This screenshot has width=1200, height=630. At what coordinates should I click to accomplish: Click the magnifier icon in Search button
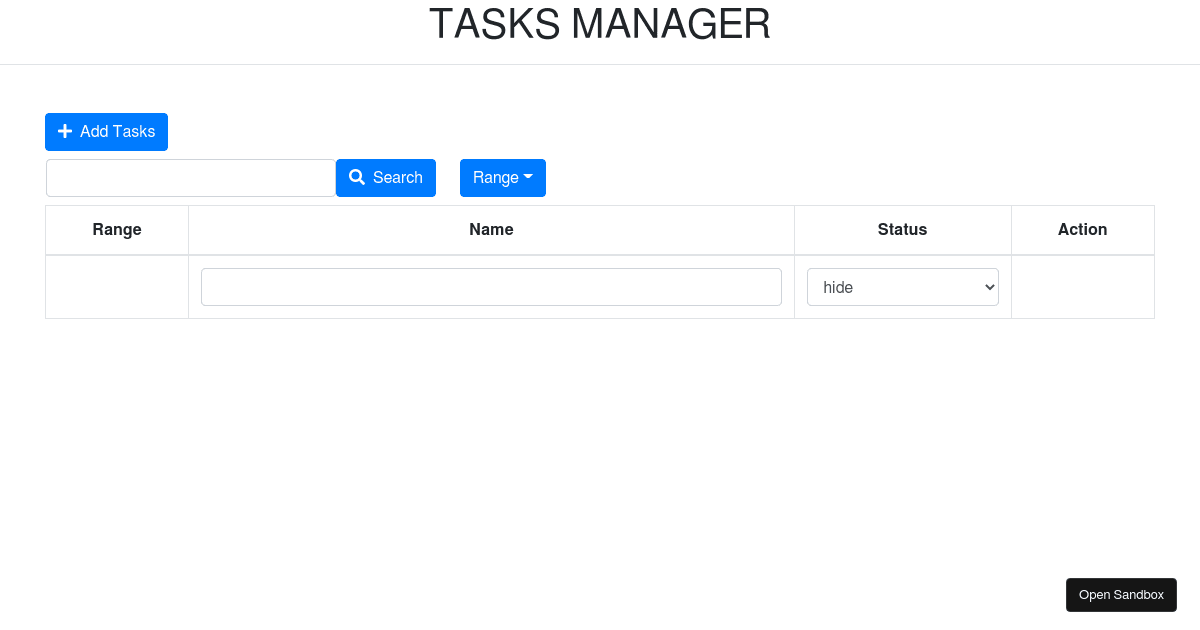pyautogui.click(x=357, y=177)
